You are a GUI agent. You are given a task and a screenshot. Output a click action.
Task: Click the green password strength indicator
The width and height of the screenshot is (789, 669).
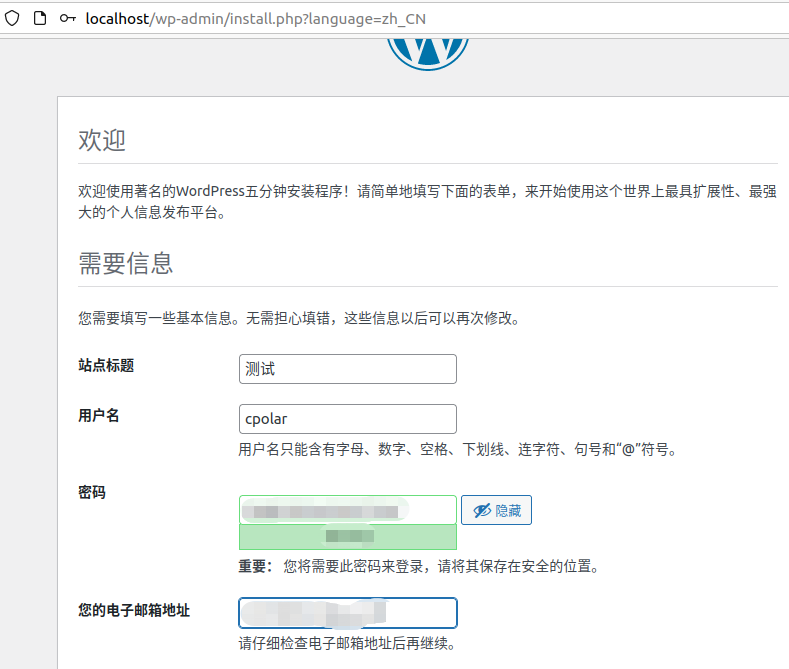(x=348, y=537)
